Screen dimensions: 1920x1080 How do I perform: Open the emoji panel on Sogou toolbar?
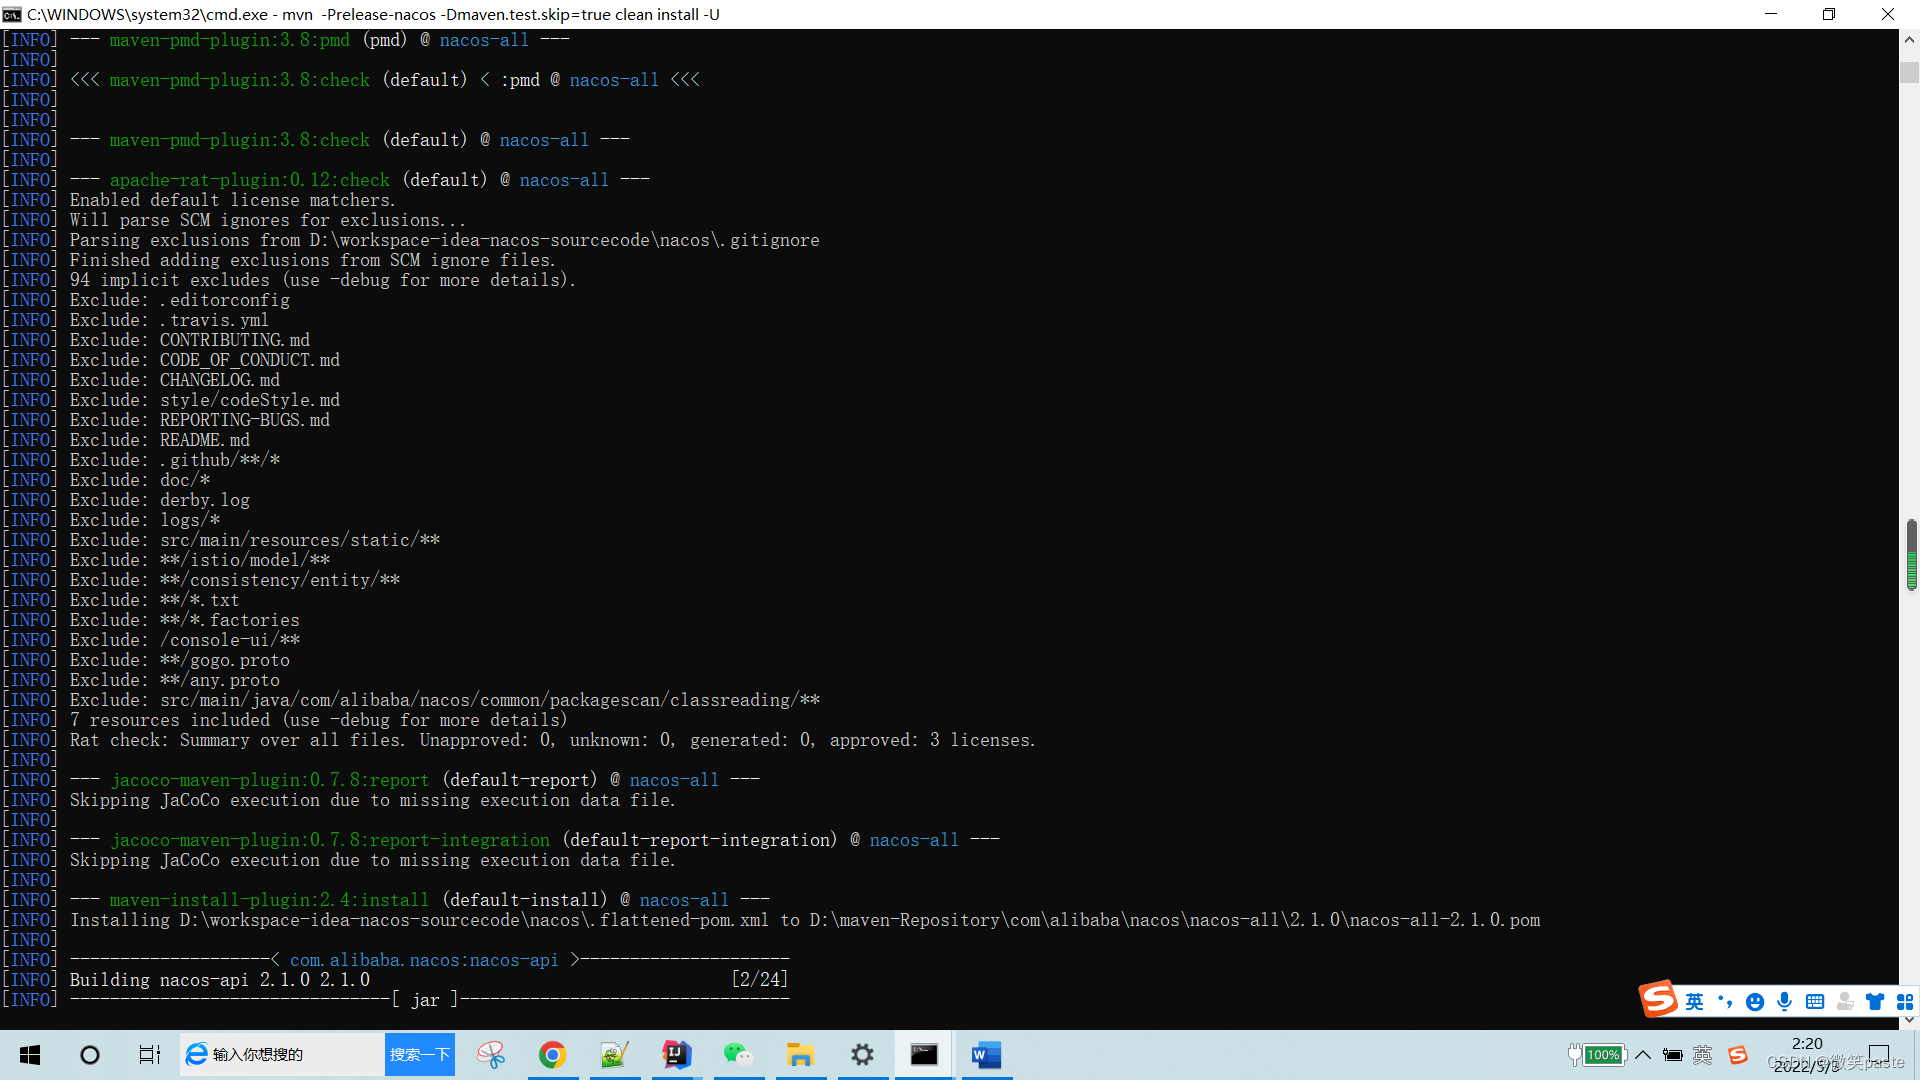point(1755,1002)
